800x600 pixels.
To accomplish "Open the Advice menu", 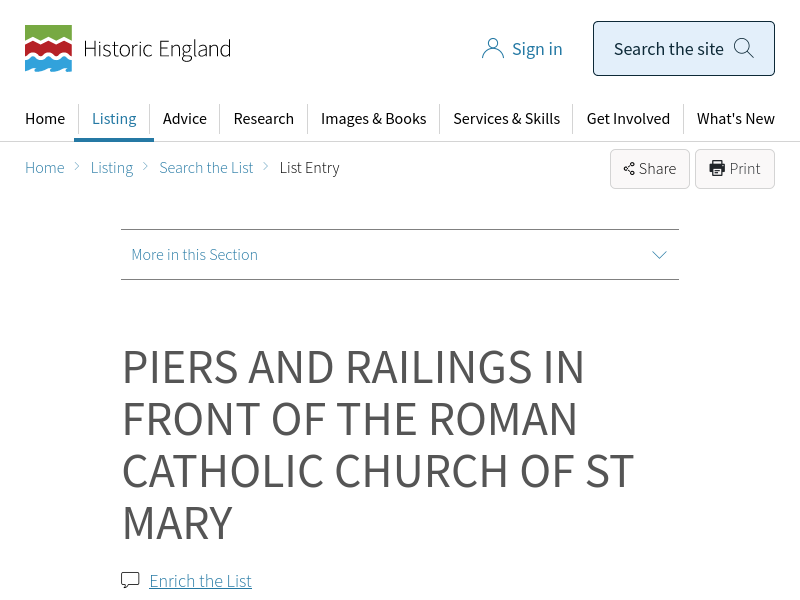I will point(185,119).
